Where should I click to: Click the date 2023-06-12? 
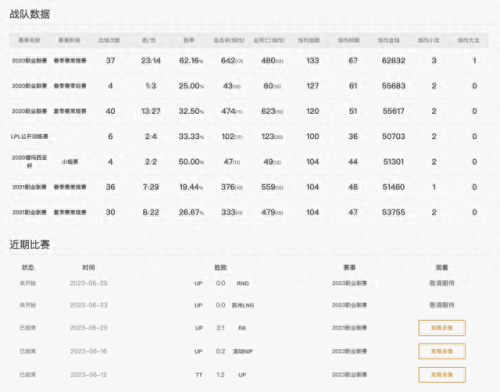click(88, 375)
